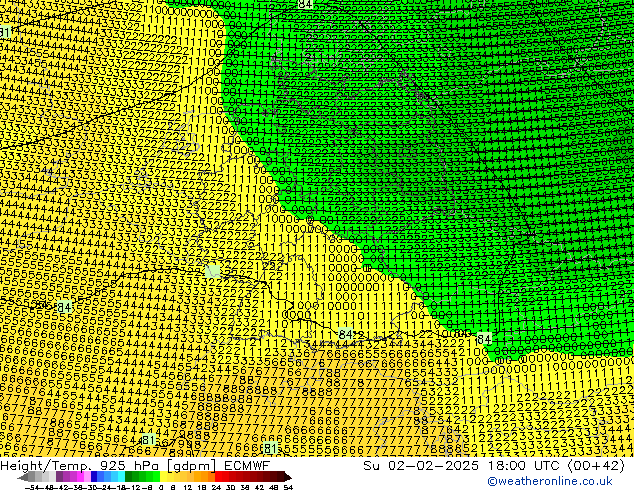
Task: Select the '81' contour label at the map's upper-left edge
Action: [5, 32]
